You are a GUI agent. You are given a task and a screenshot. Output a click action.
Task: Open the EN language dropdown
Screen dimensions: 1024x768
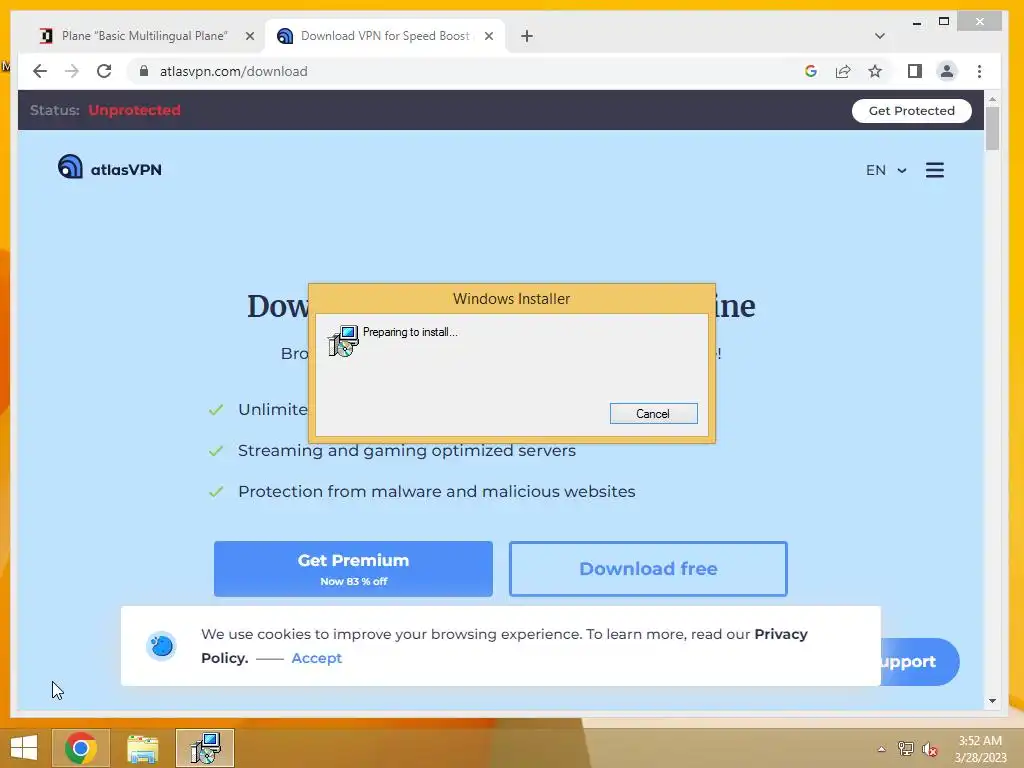[886, 170]
